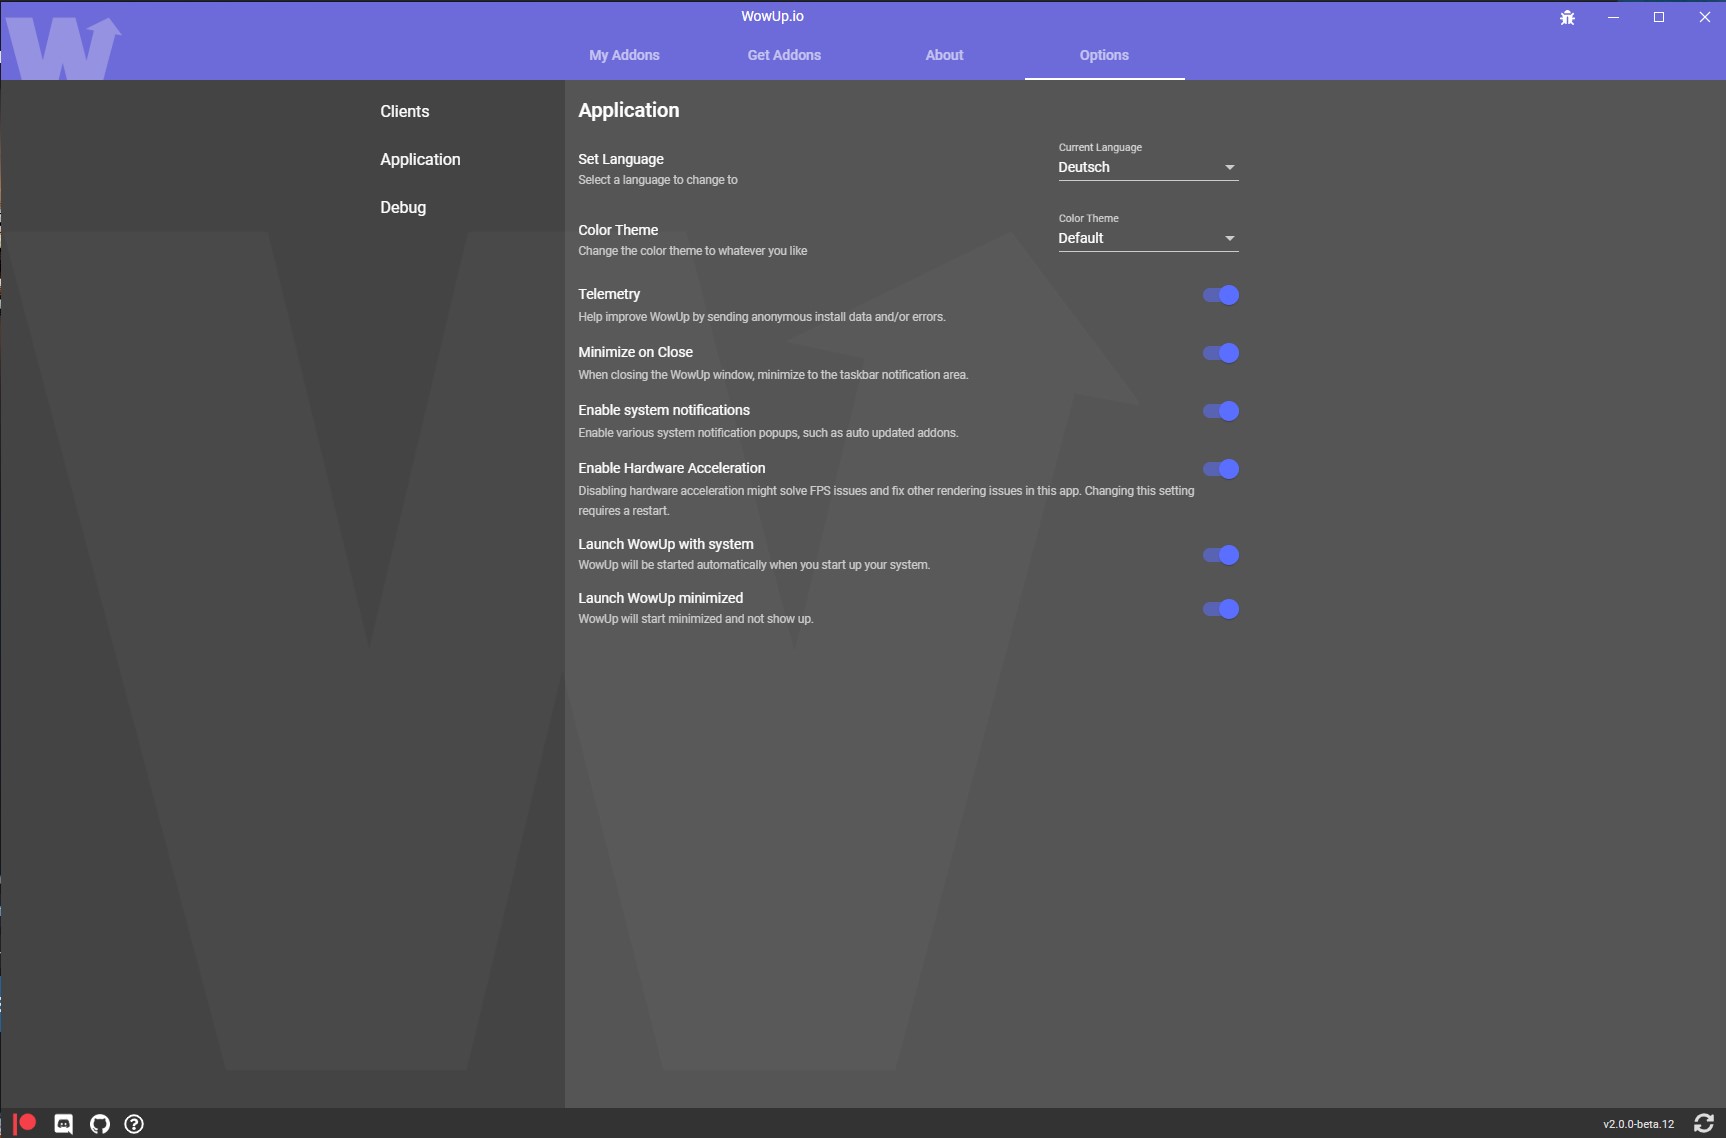Open the My Addons tab

(x=624, y=55)
